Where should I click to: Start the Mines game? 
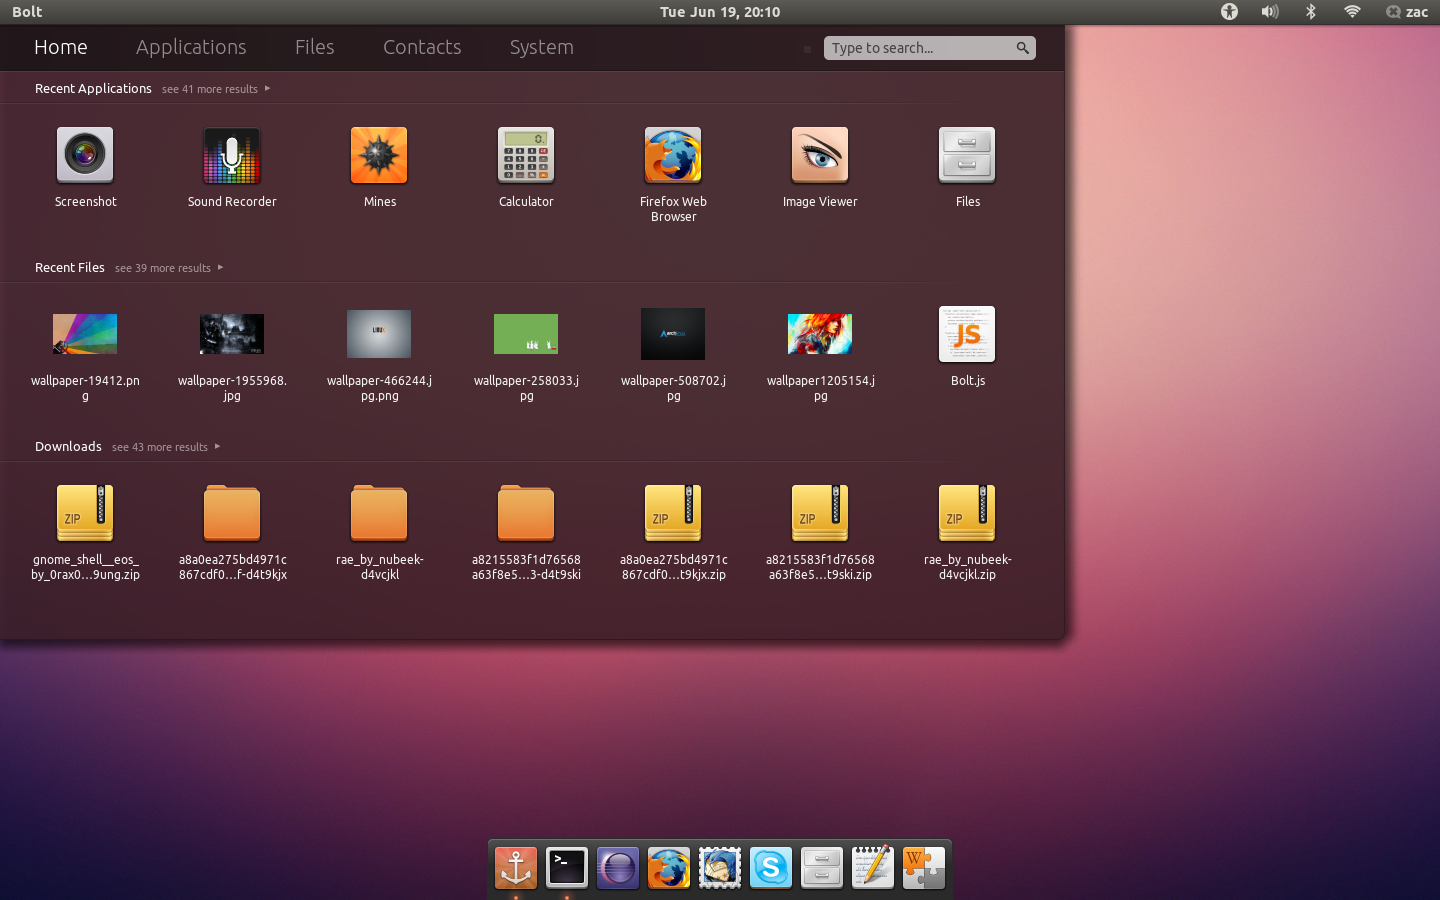378,155
